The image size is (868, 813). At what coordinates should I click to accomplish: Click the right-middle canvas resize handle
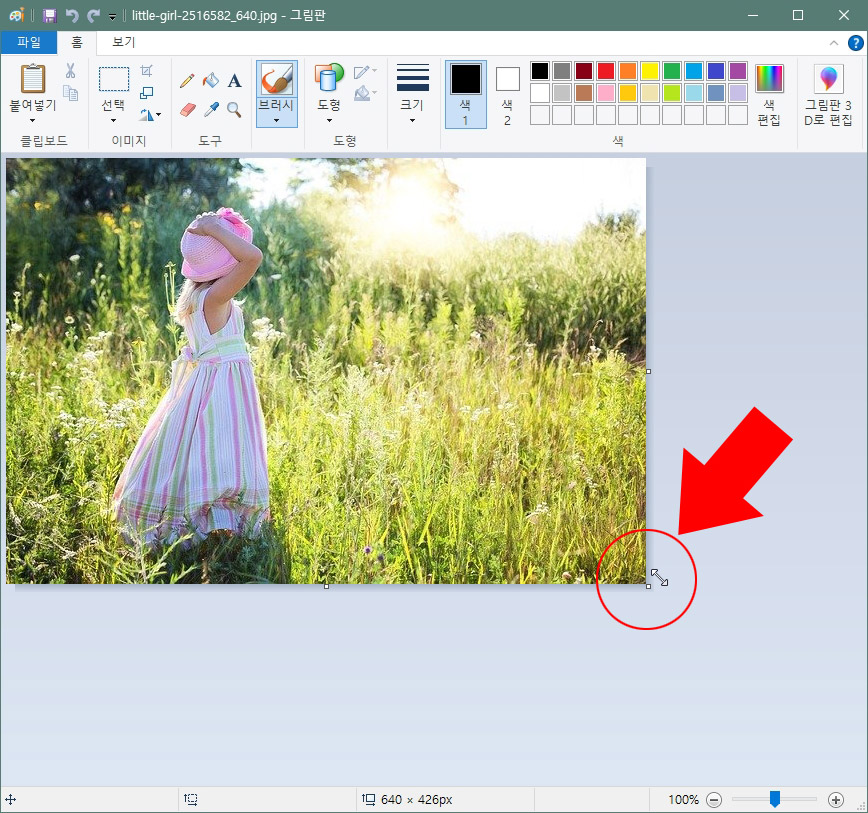[x=648, y=371]
